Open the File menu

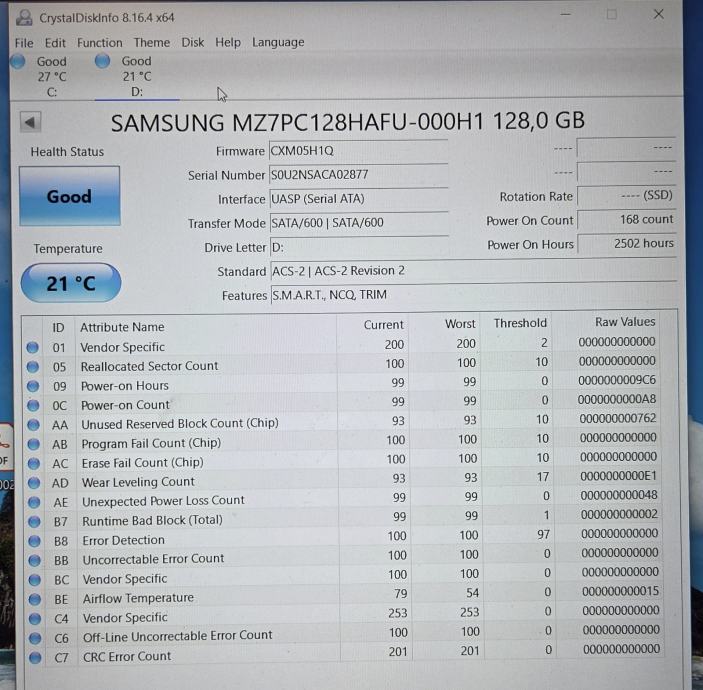(24, 43)
